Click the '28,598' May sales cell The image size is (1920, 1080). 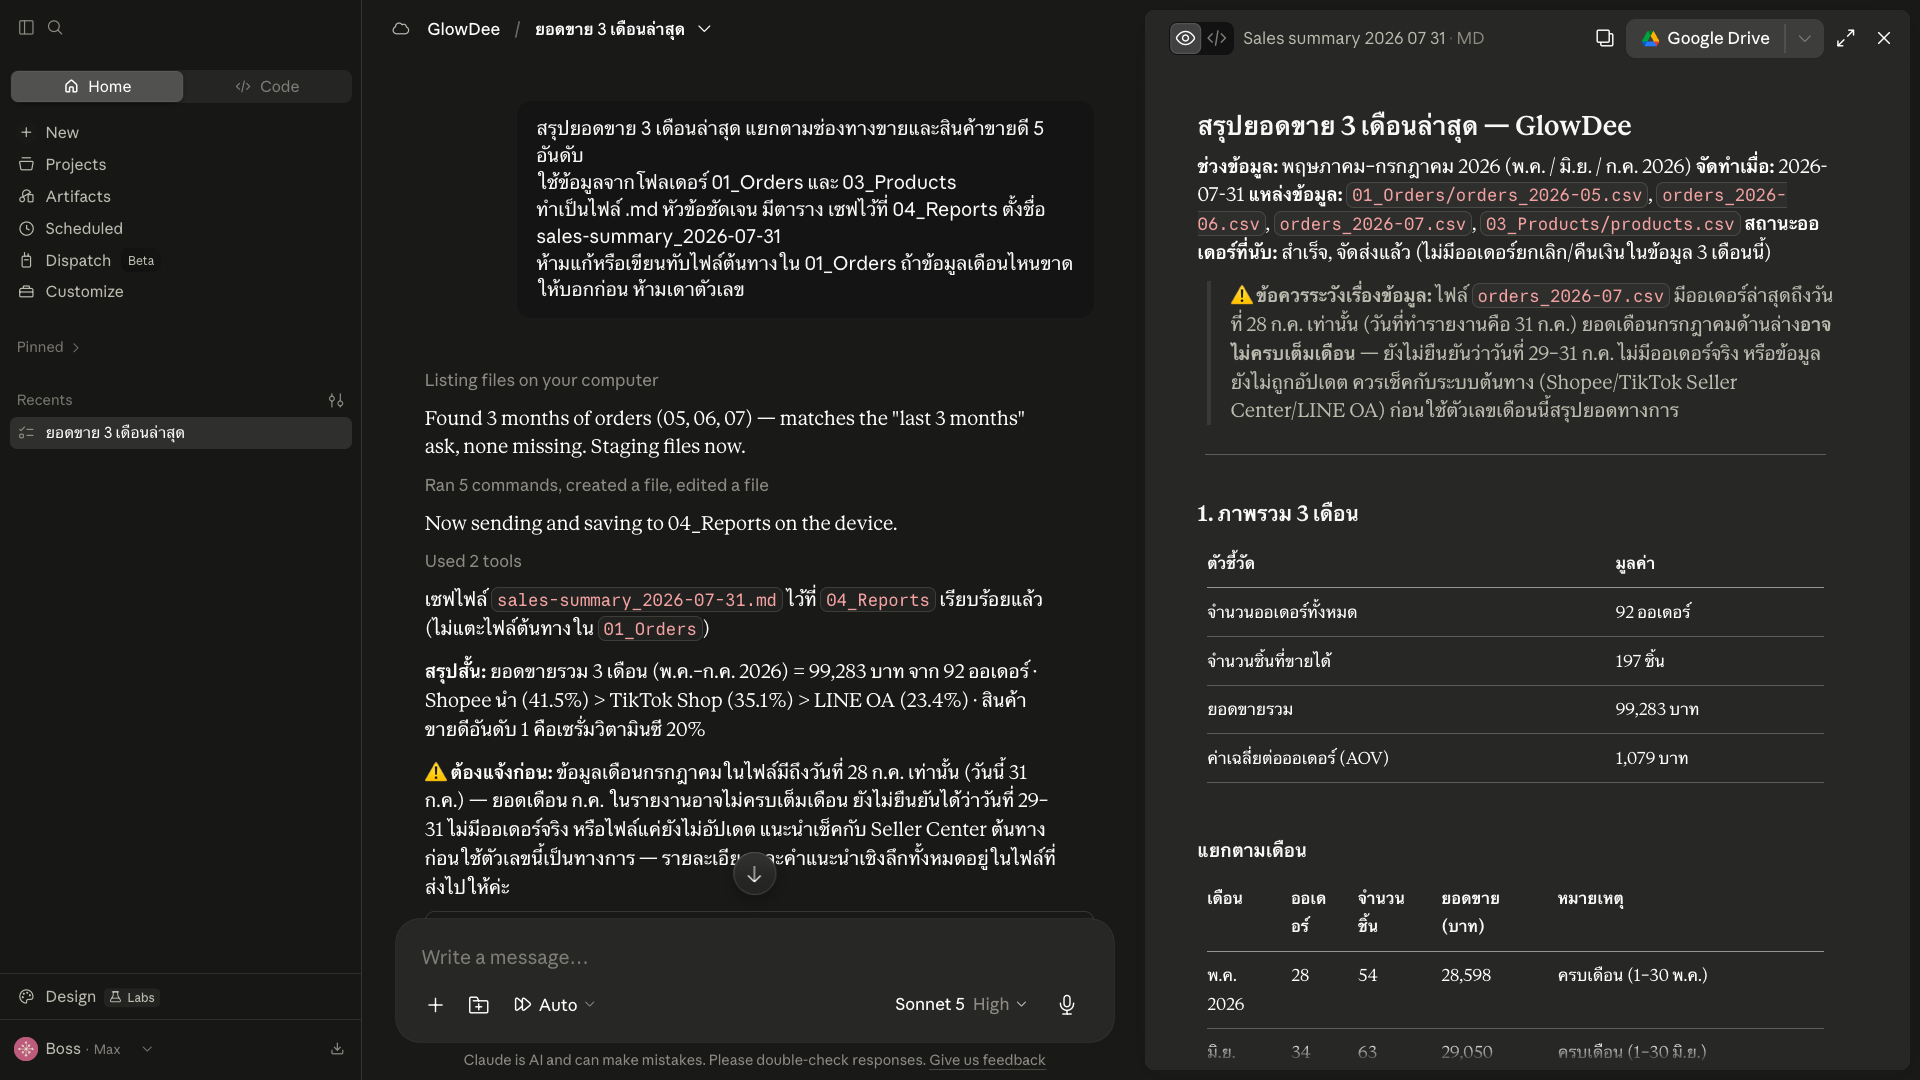pyautogui.click(x=1466, y=975)
